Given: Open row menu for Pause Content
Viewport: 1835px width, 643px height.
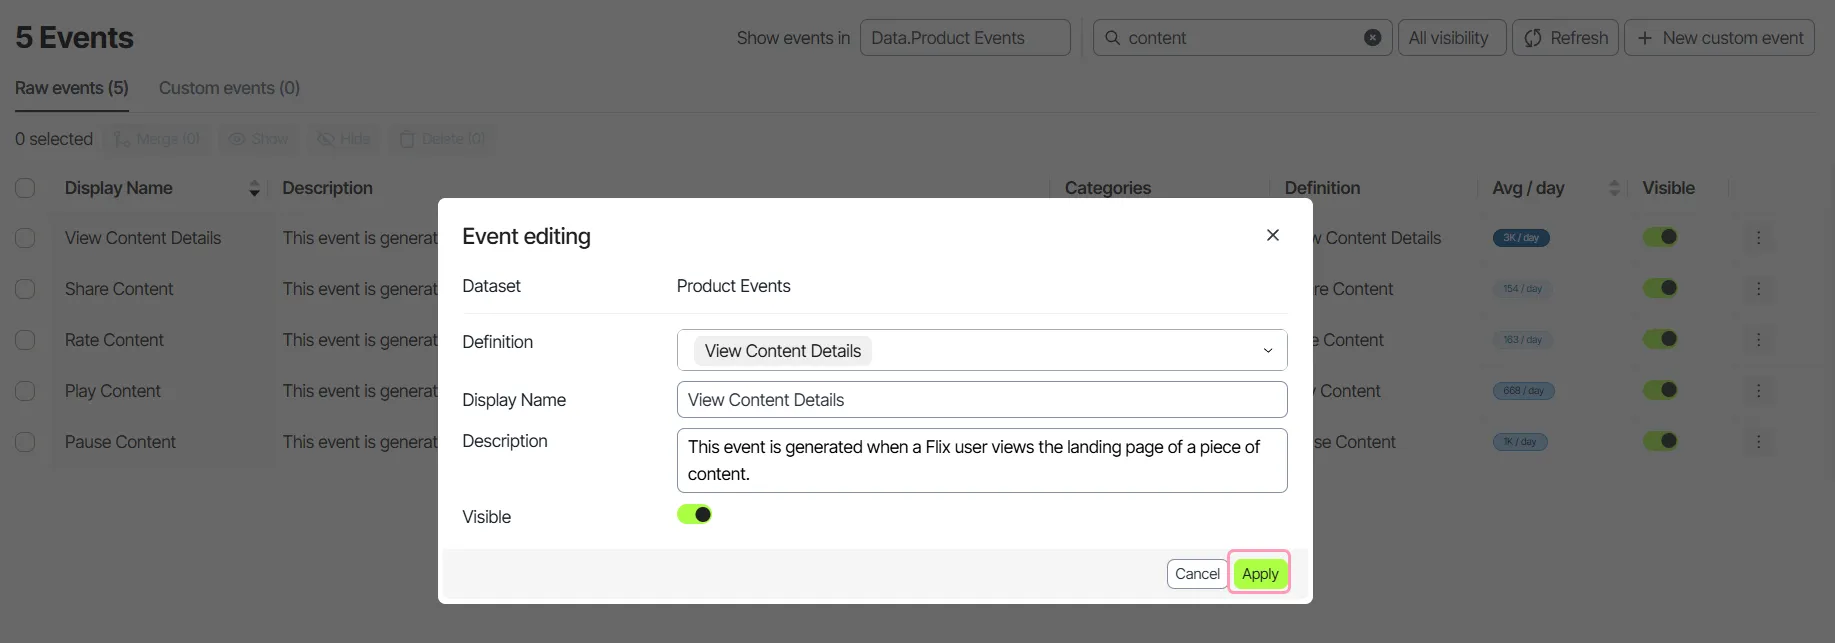Looking at the screenshot, I should [x=1758, y=442].
